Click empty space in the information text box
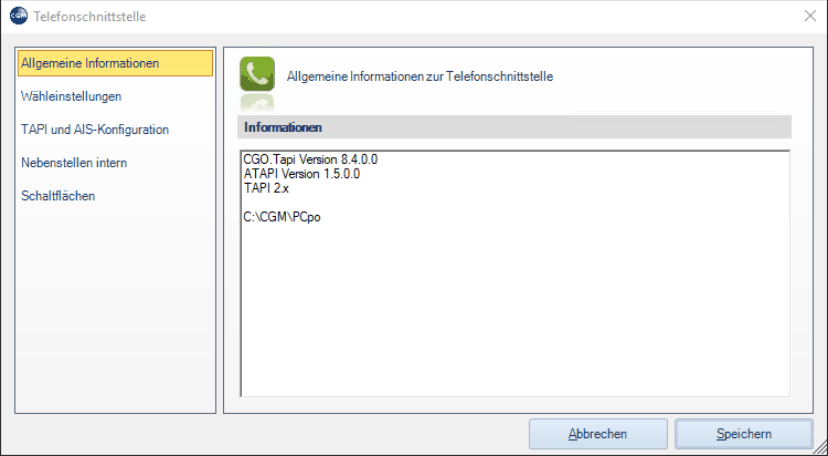 515,311
